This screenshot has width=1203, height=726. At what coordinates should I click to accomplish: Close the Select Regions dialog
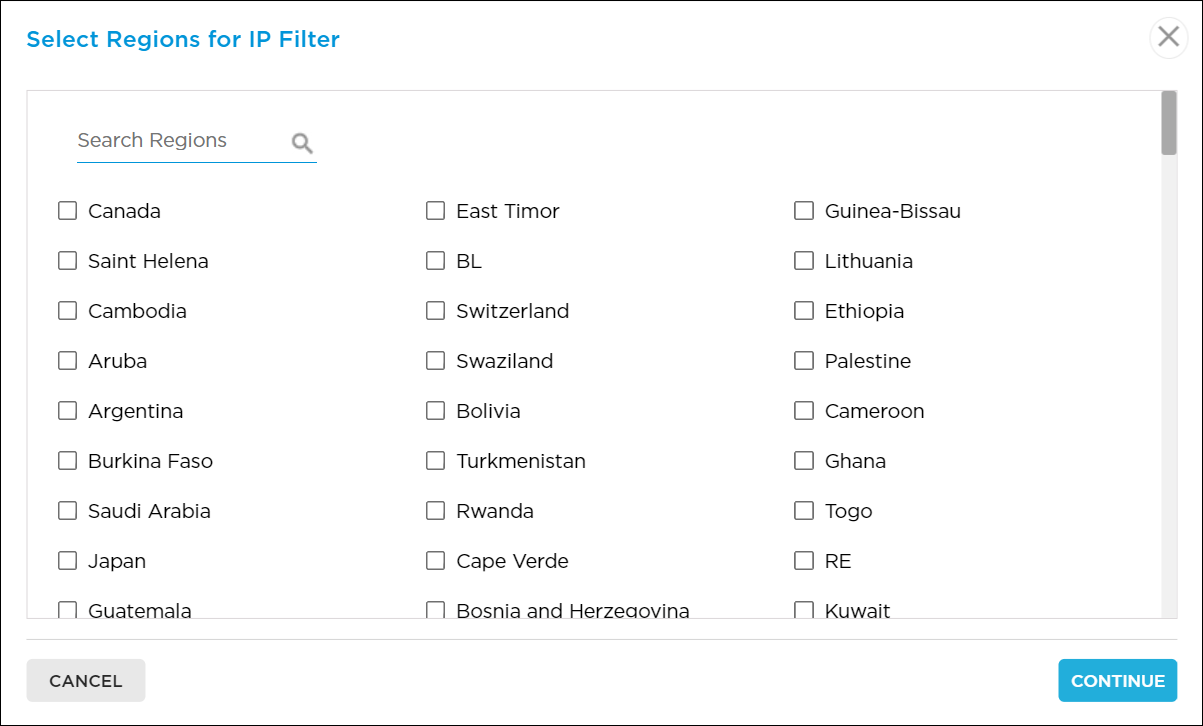coord(1168,37)
